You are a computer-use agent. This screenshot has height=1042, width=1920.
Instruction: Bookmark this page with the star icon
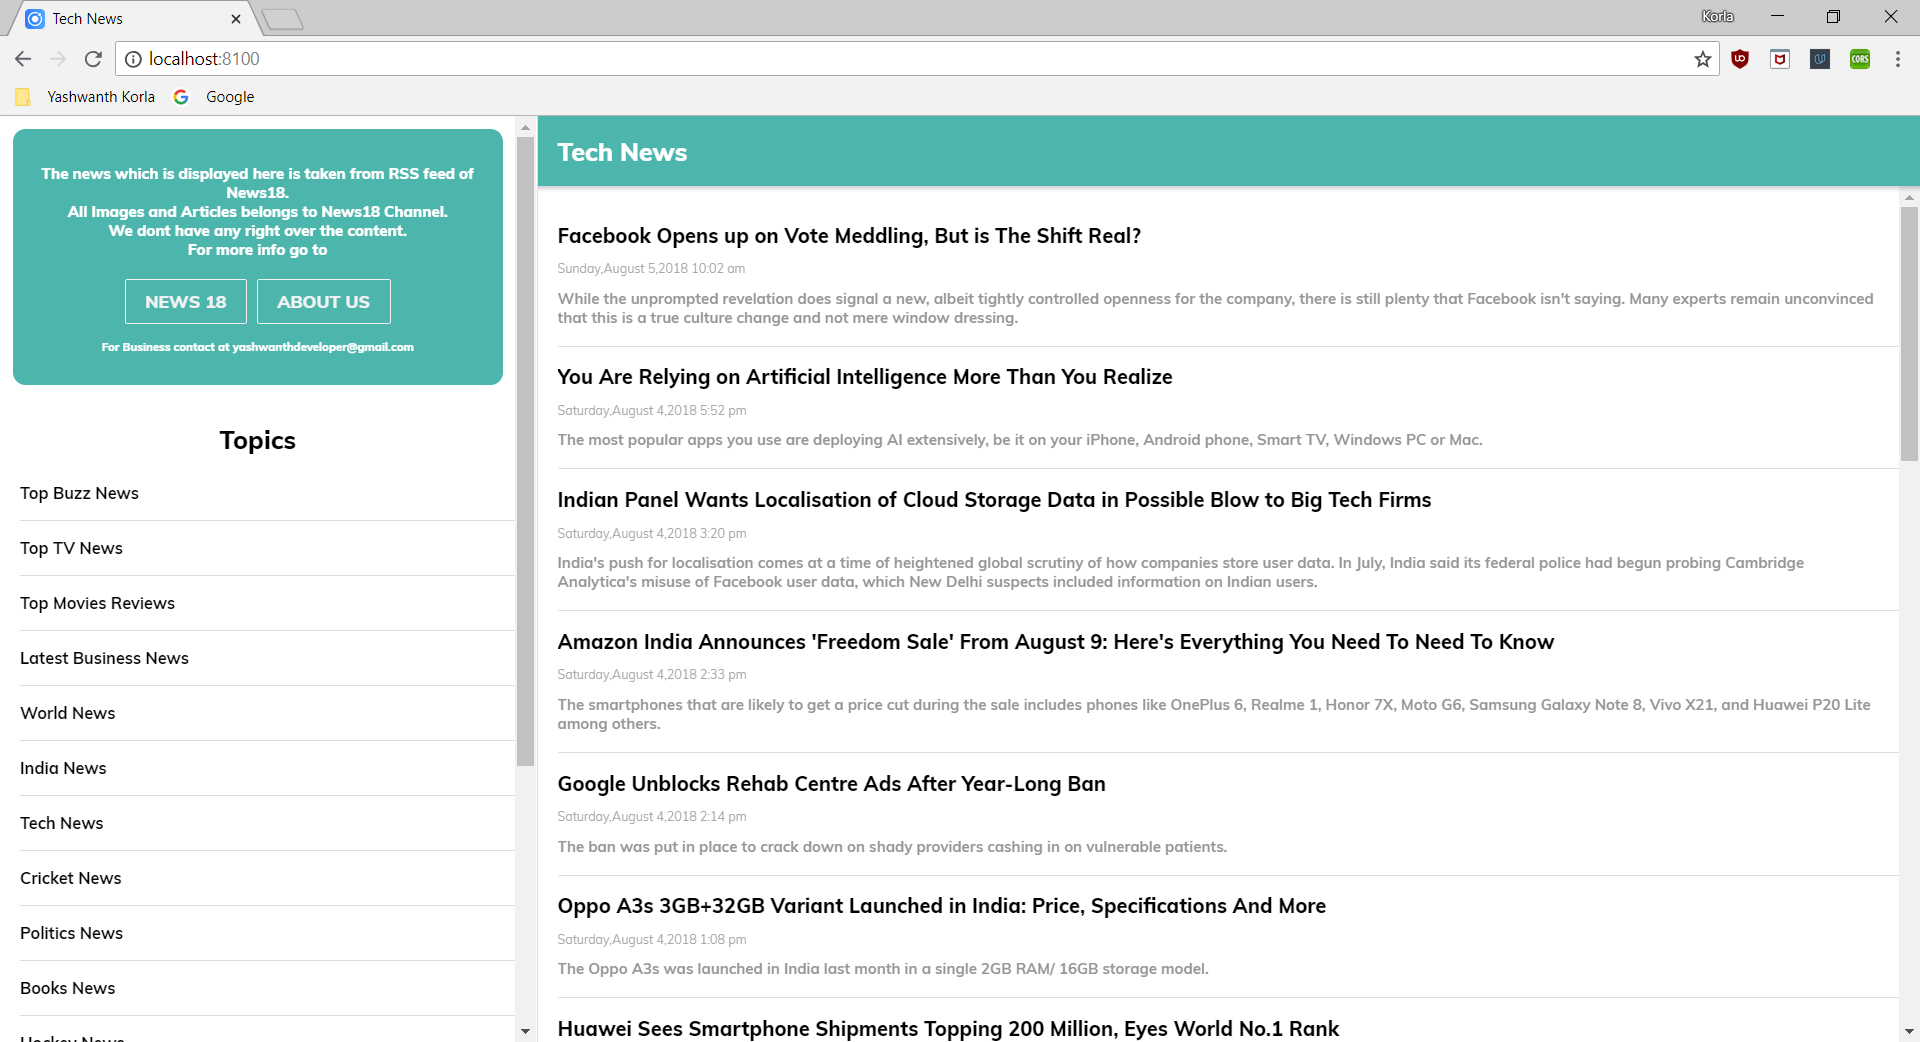[x=1703, y=59]
